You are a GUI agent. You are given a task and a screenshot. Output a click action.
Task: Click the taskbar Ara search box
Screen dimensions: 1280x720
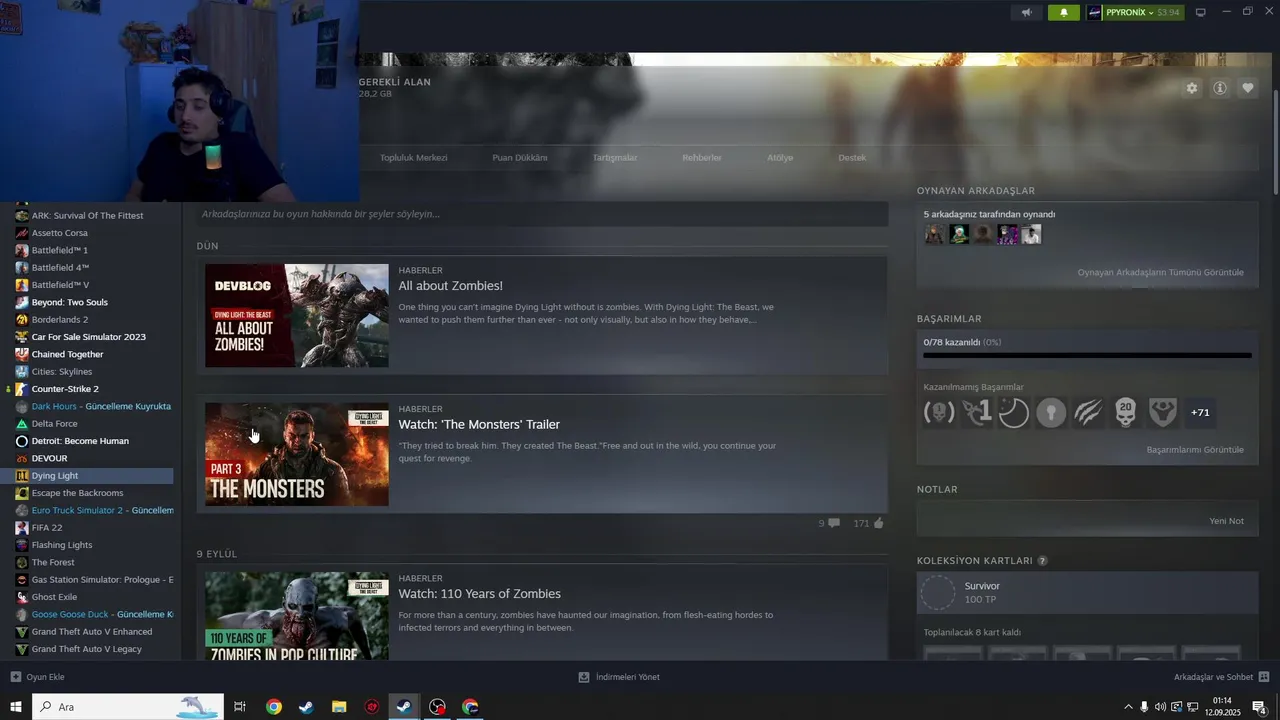coord(128,707)
